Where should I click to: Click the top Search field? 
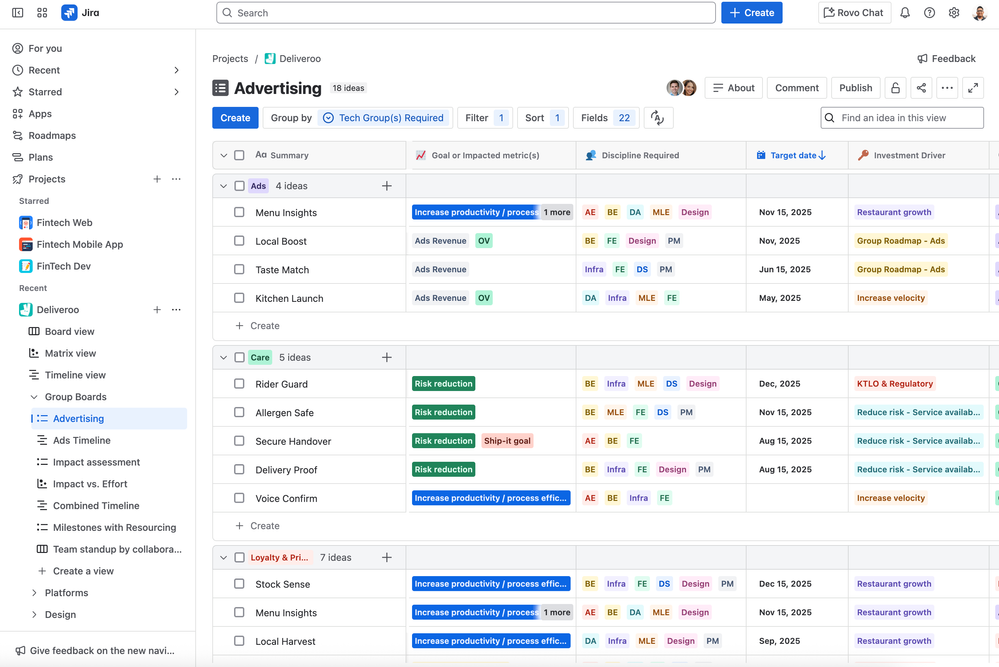click(x=466, y=13)
